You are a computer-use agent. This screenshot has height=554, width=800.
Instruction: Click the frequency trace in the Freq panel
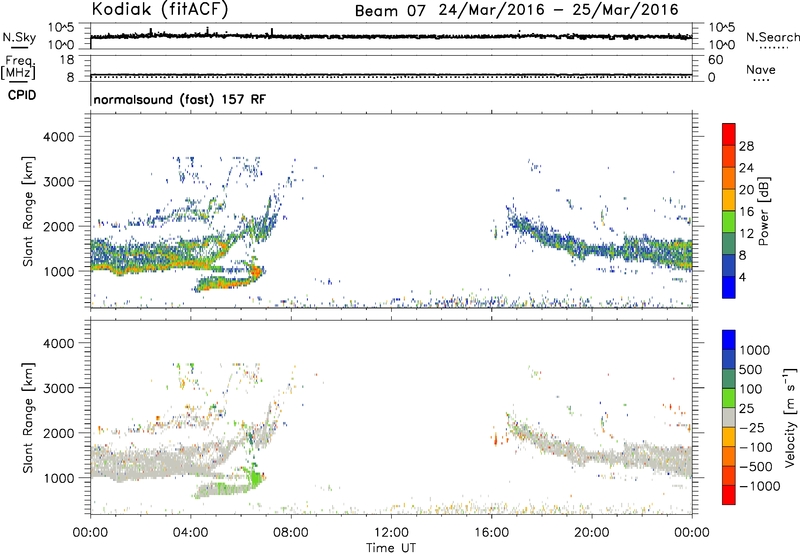[391, 75]
